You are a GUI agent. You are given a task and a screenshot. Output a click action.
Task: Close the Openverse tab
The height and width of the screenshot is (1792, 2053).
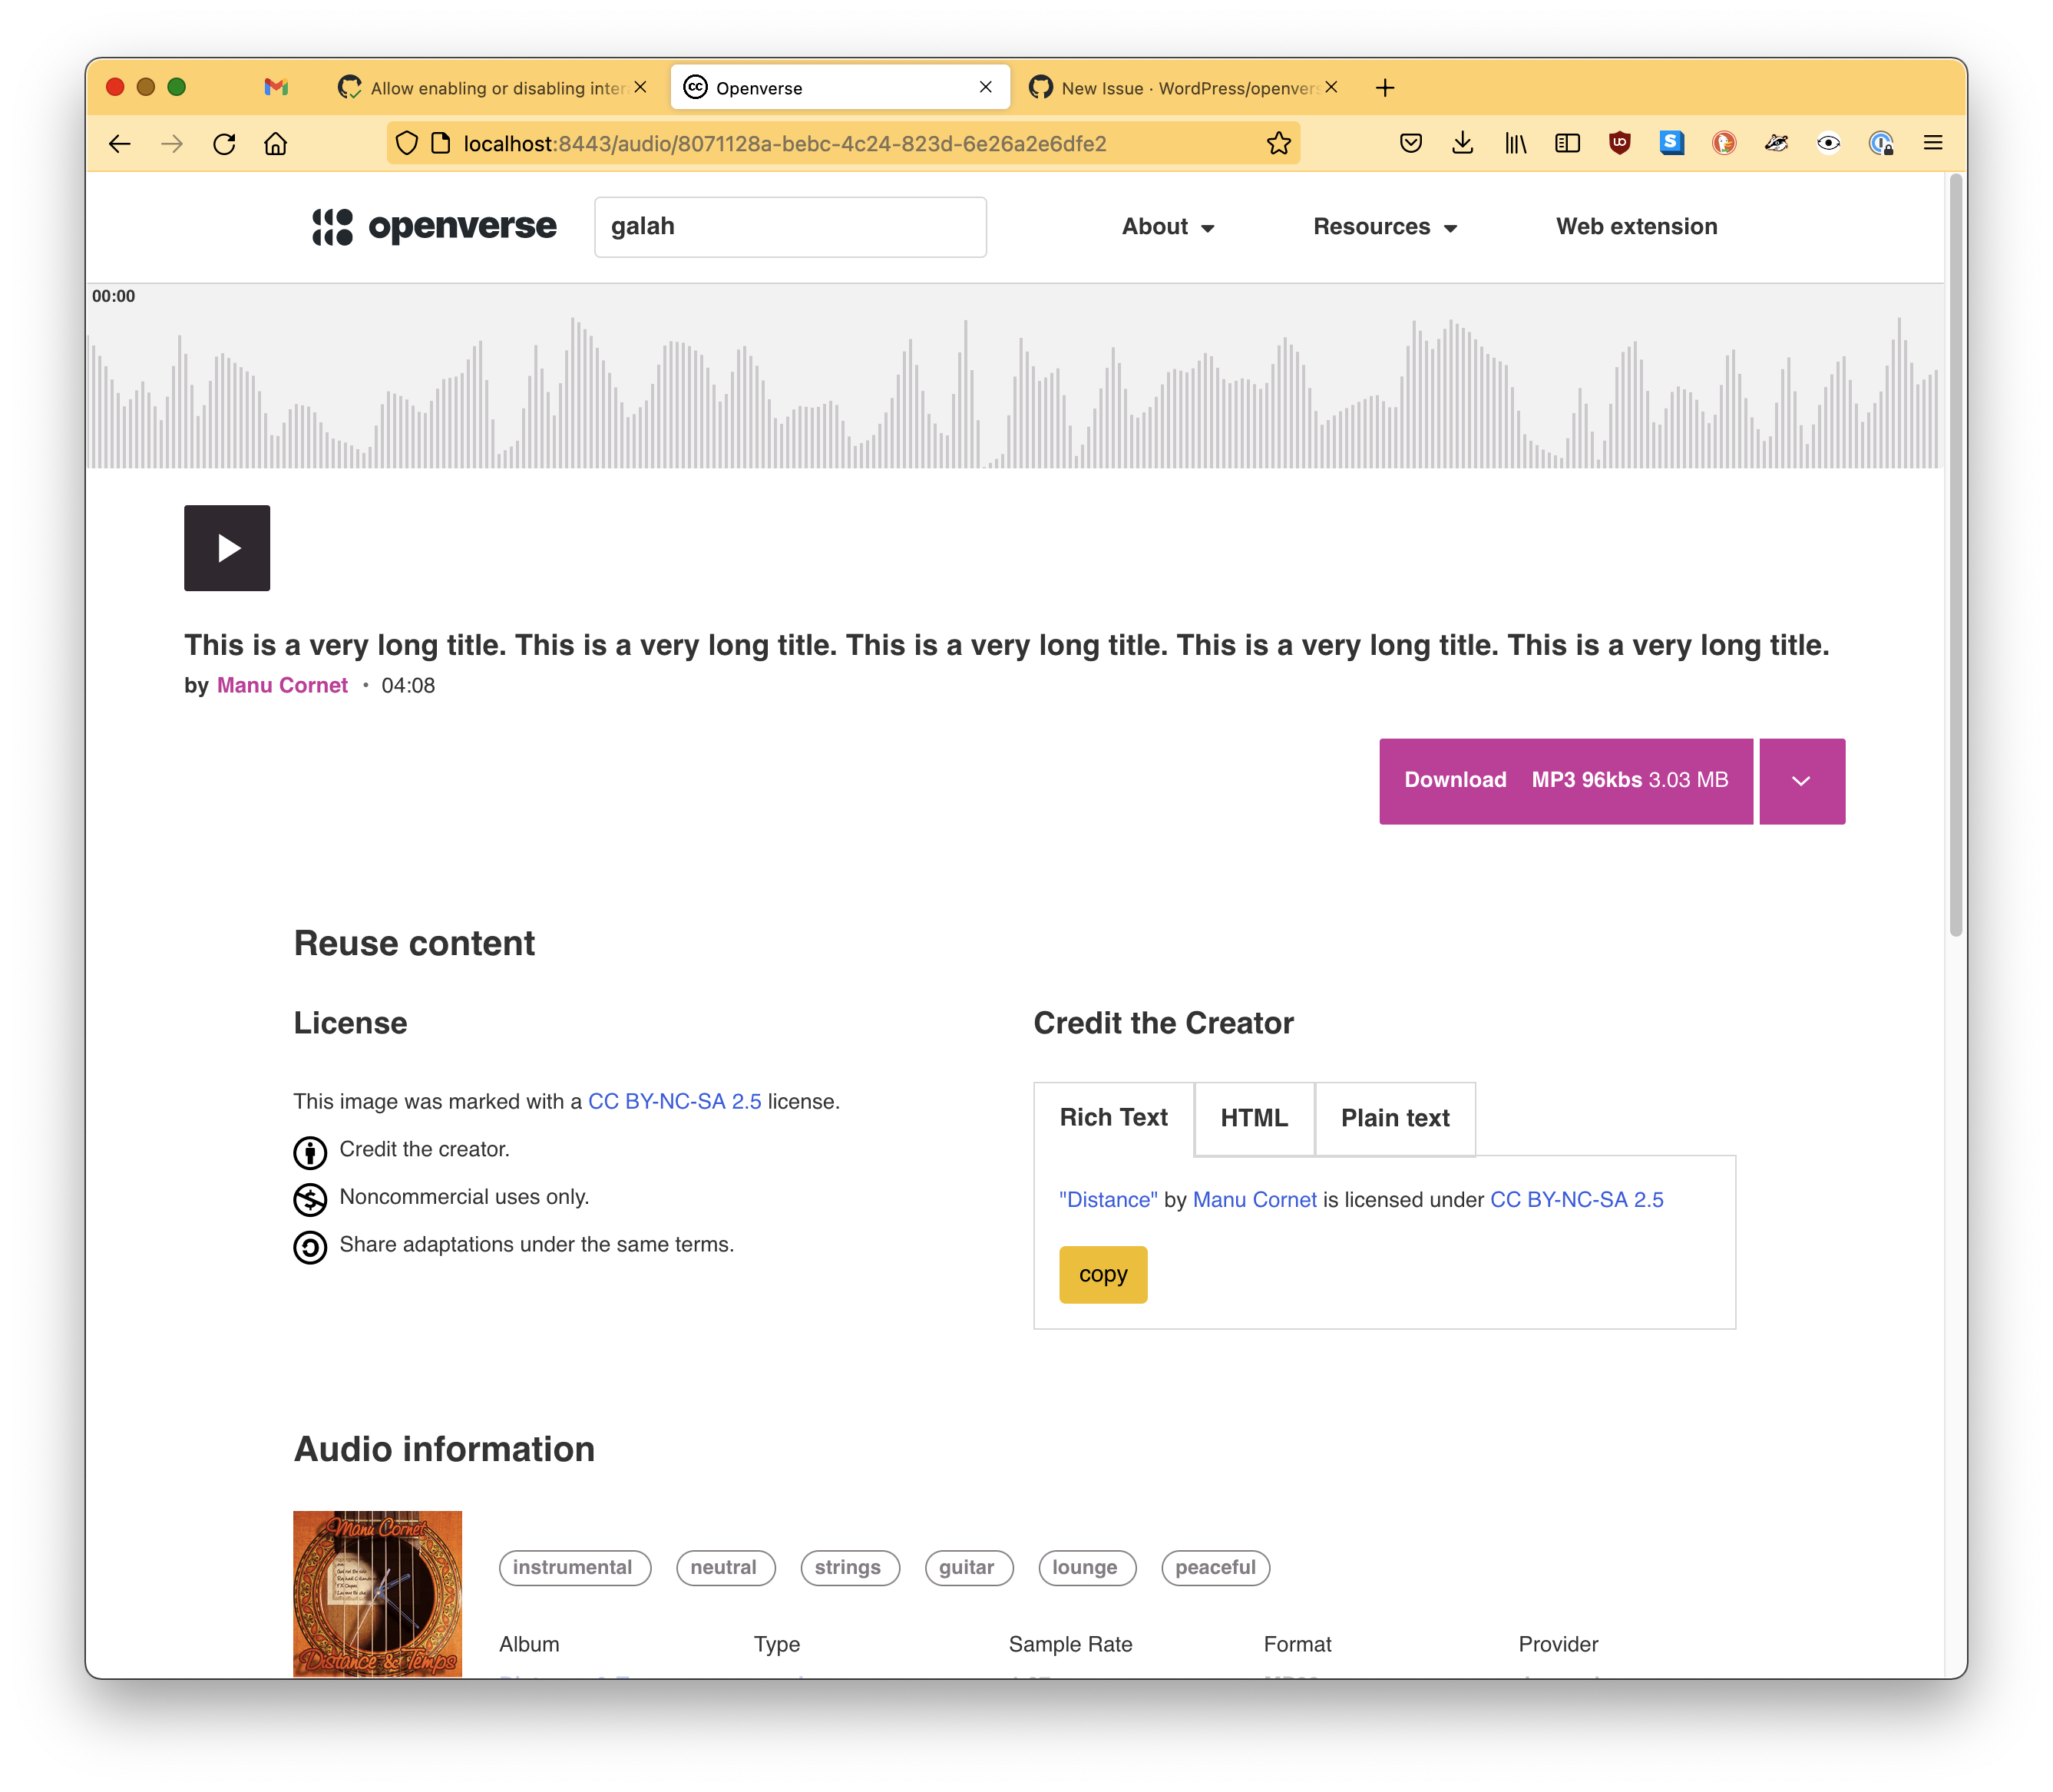986,88
